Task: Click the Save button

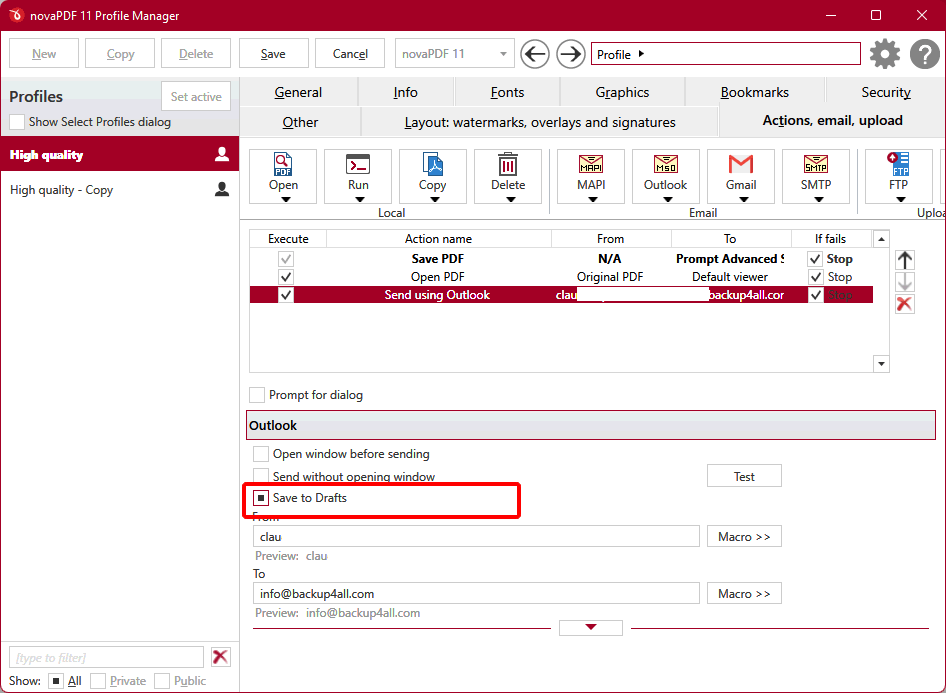Action: (273, 54)
